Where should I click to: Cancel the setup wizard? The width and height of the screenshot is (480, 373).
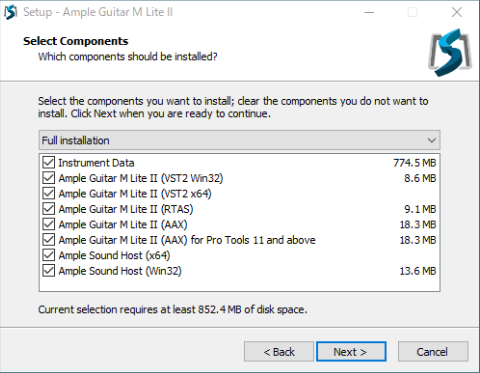click(x=433, y=351)
